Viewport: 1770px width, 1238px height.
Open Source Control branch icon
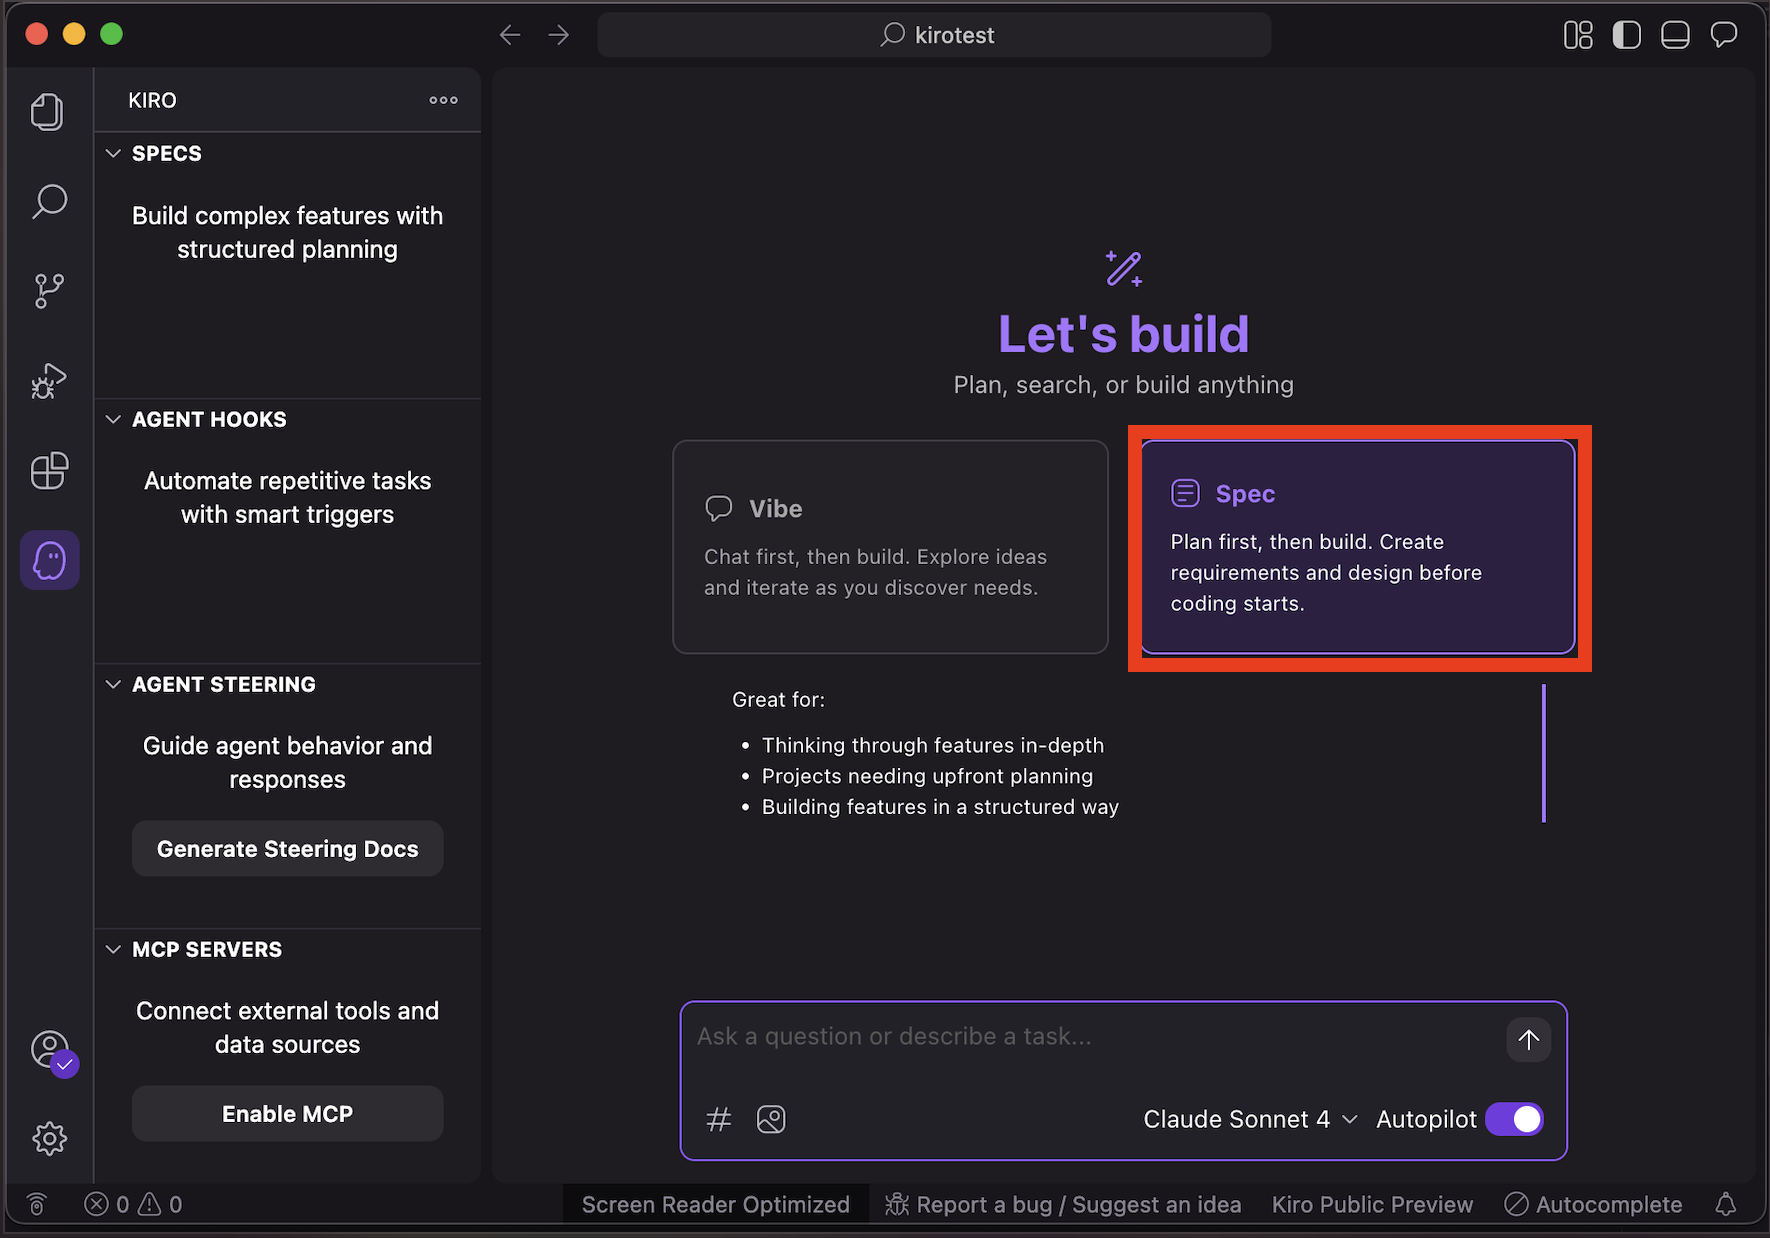pos(49,291)
